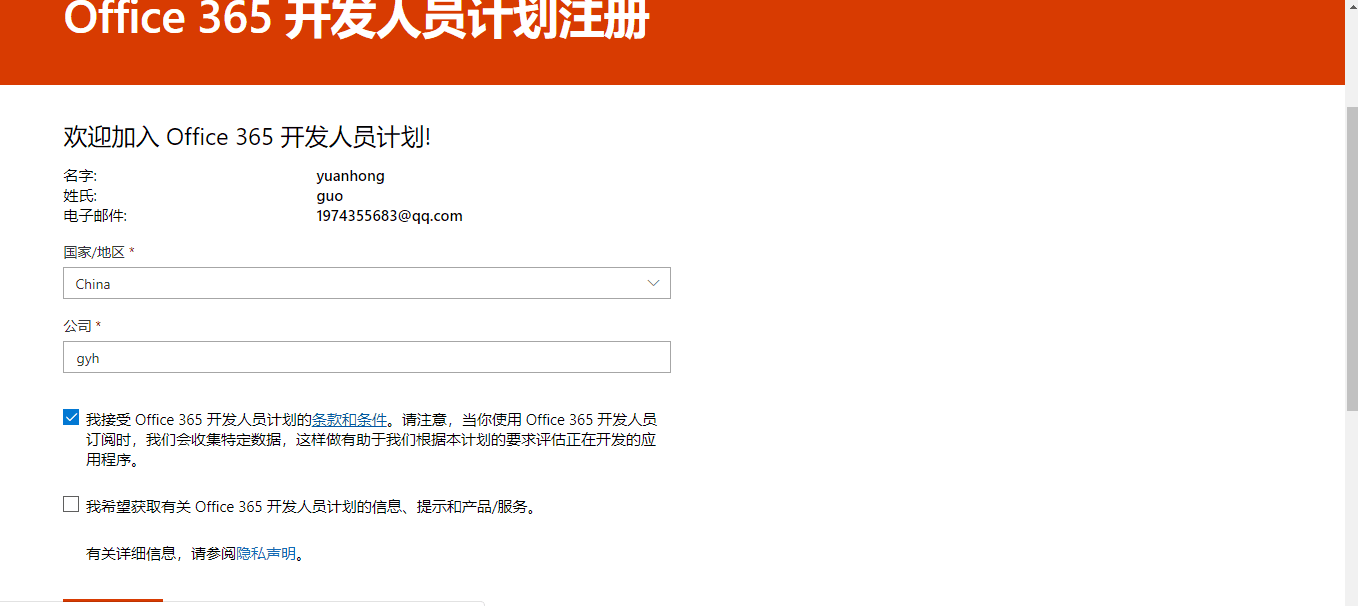This screenshot has width=1358, height=606.
Task: Click the heading 欢迎加入 Office 365 开发人员计划!
Action: 247,137
